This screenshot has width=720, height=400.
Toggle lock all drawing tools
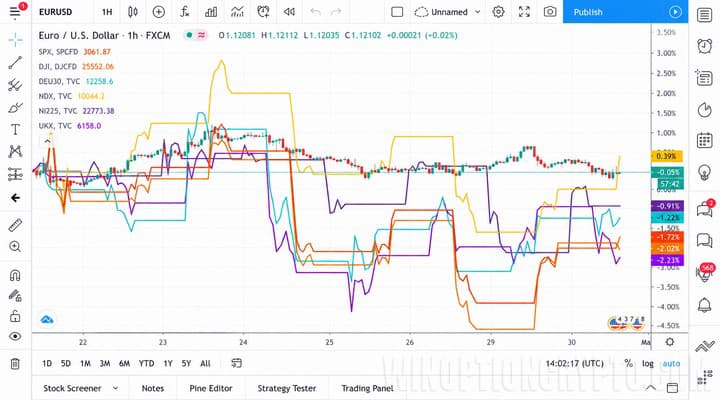click(x=15, y=316)
